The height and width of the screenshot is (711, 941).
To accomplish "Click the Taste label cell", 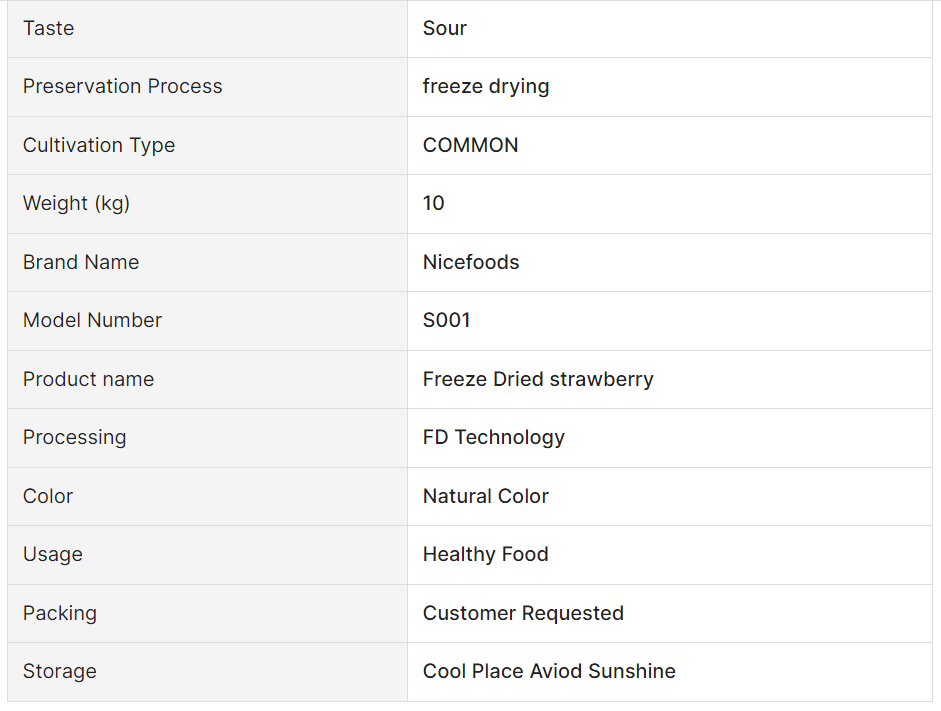I will (207, 29).
